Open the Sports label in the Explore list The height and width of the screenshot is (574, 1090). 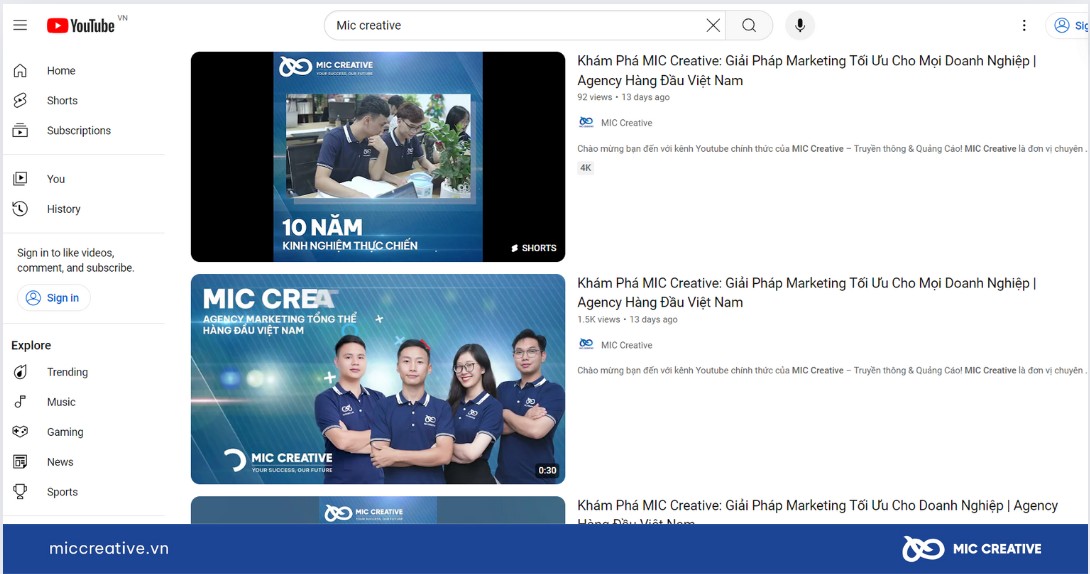[x=63, y=492]
